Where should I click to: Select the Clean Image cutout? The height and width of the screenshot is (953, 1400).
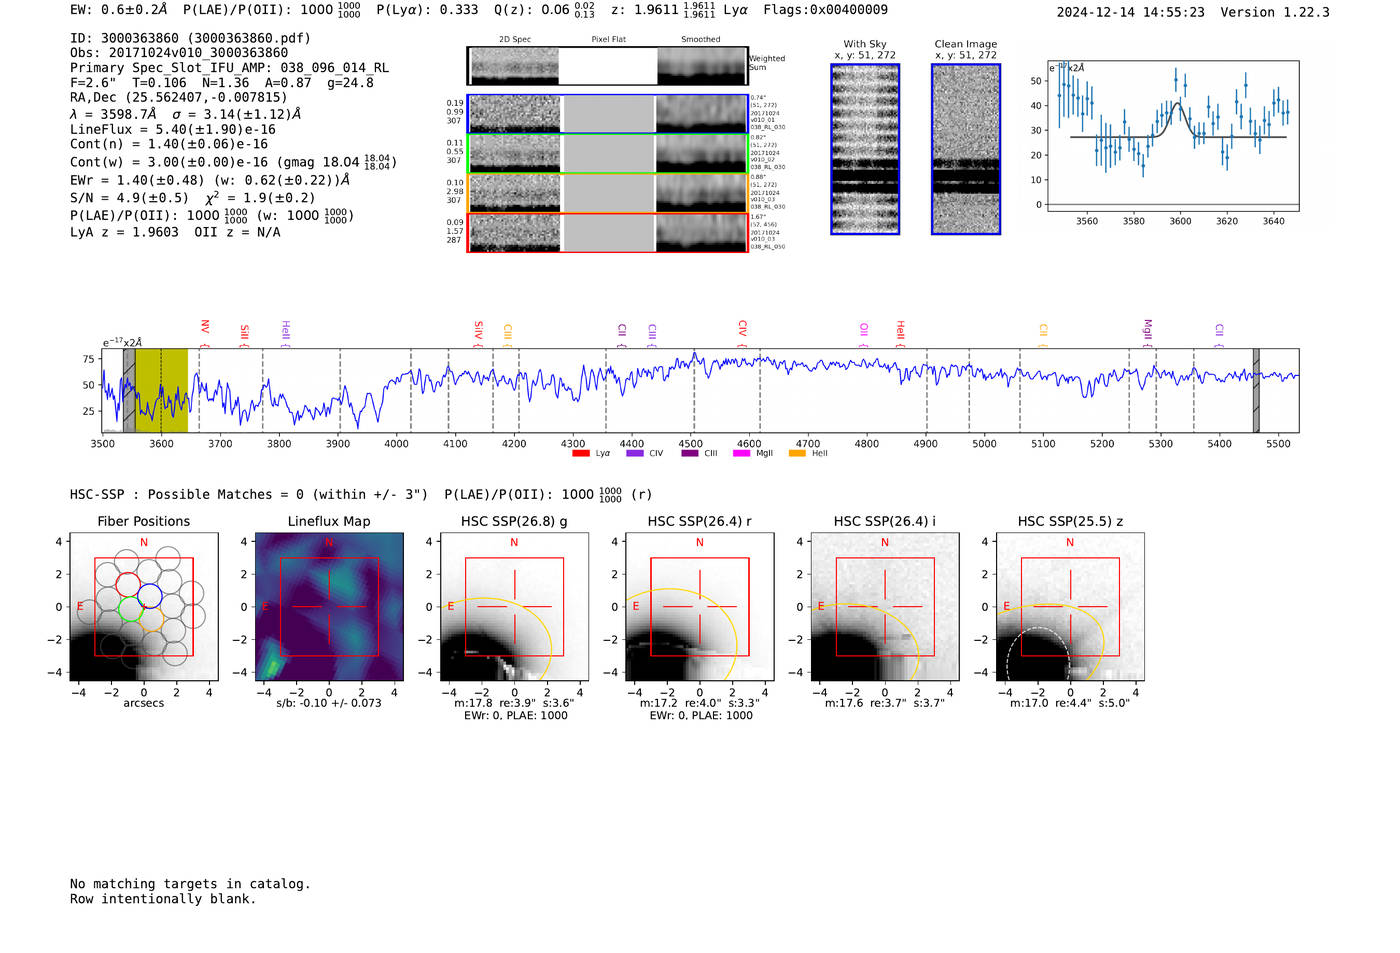(x=966, y=149)
